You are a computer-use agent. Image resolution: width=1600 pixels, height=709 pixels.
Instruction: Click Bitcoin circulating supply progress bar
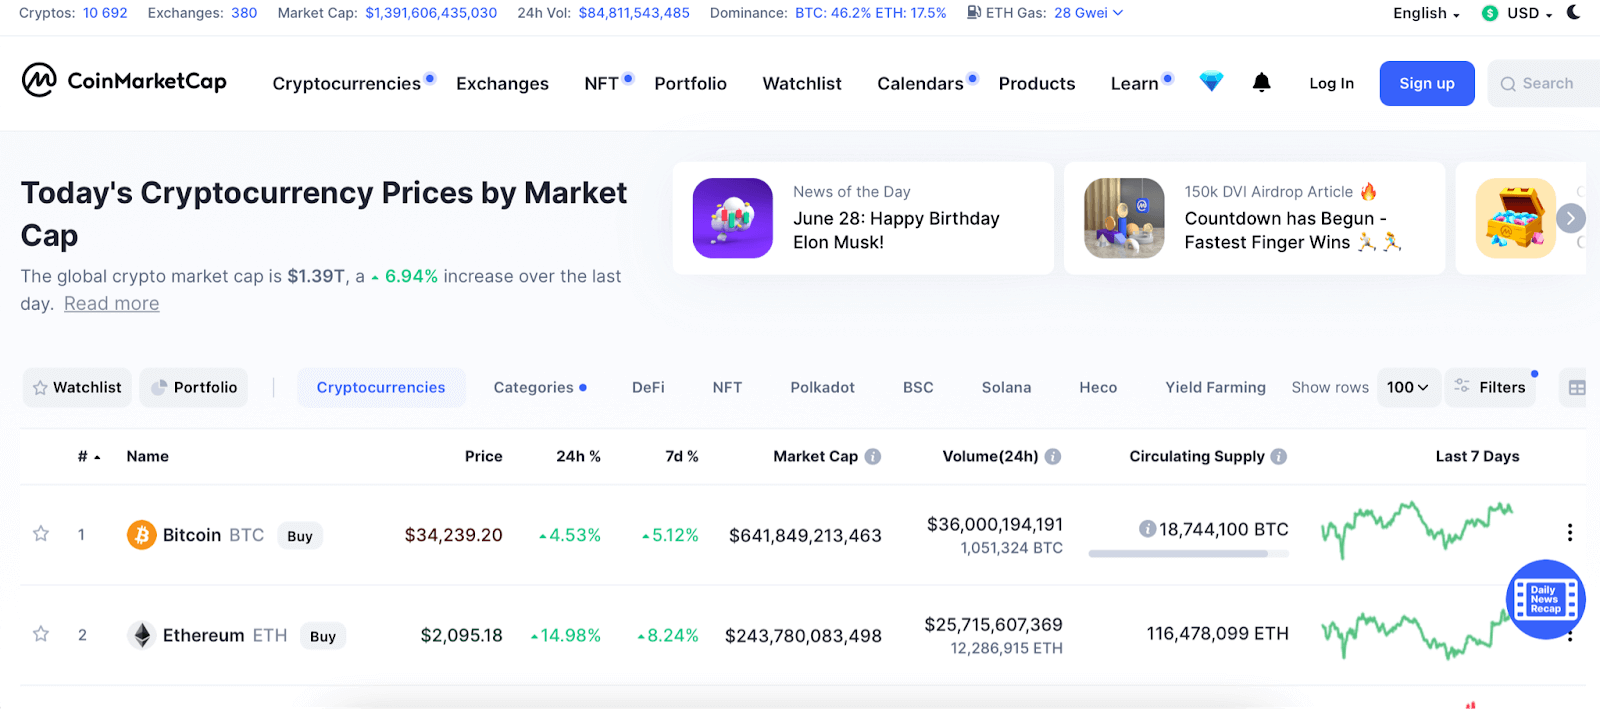point(1189,553)
